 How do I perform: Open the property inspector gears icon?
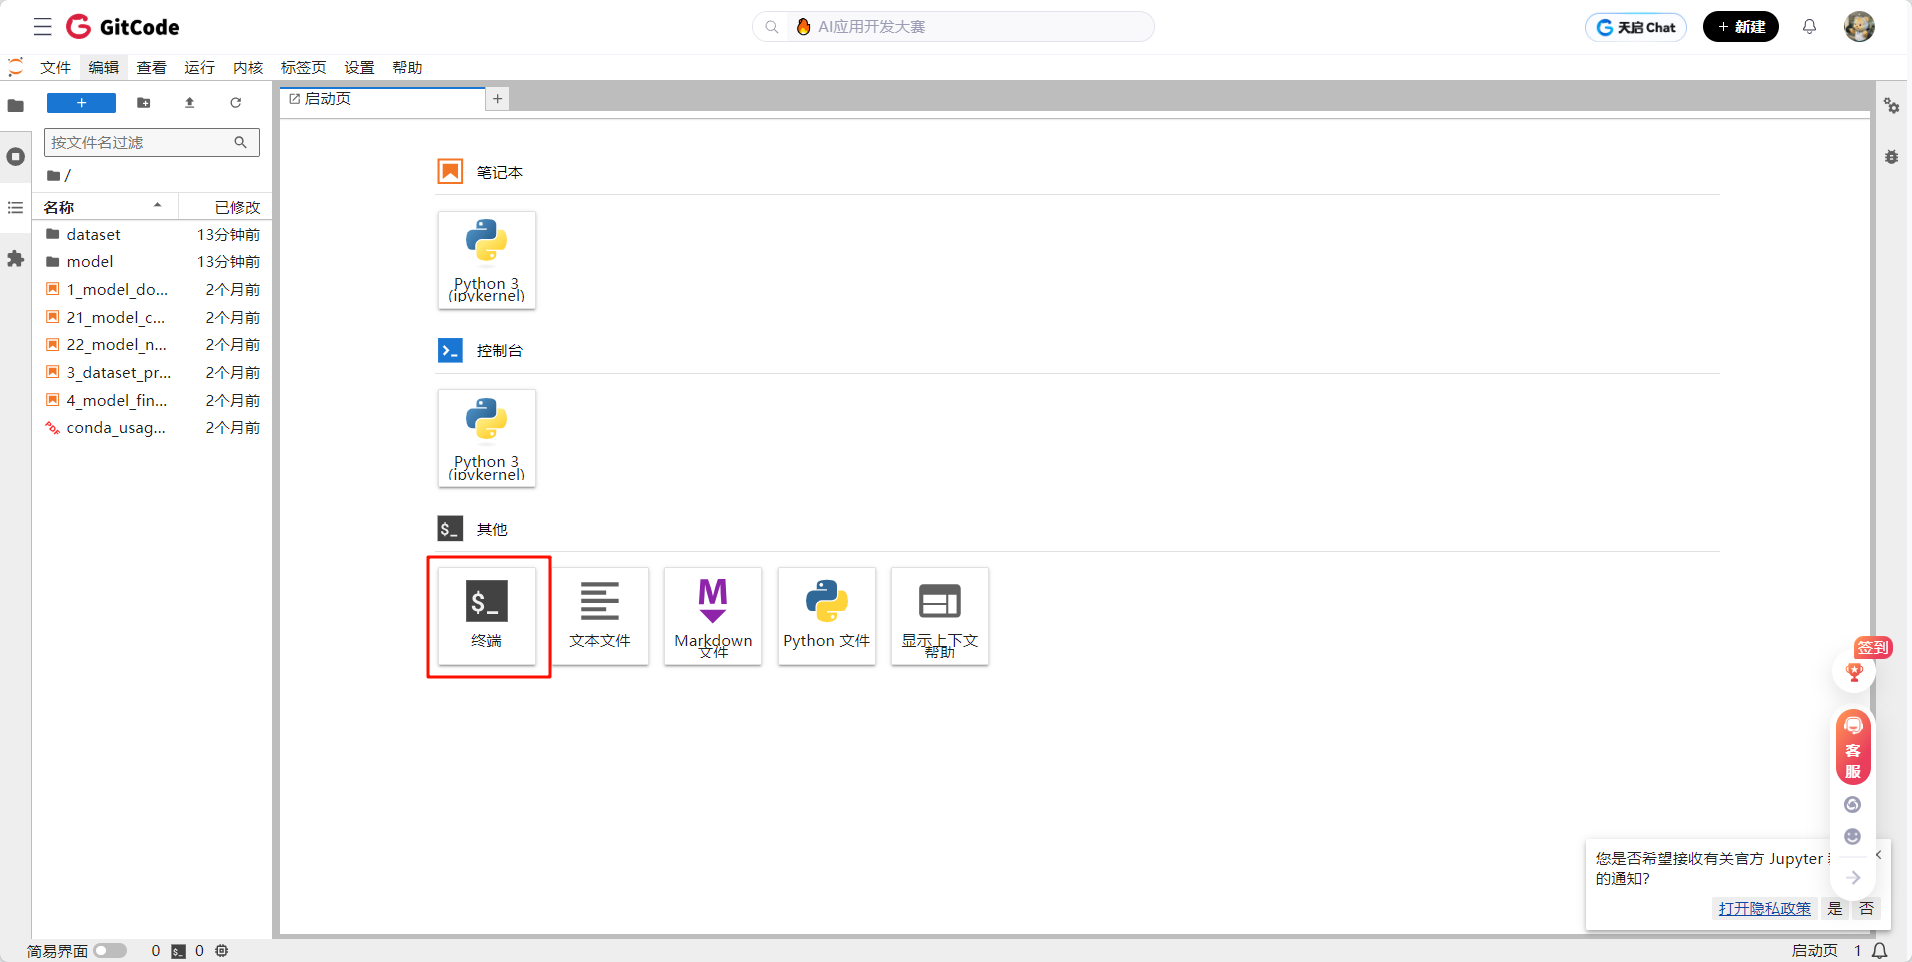click(1891, 105)
